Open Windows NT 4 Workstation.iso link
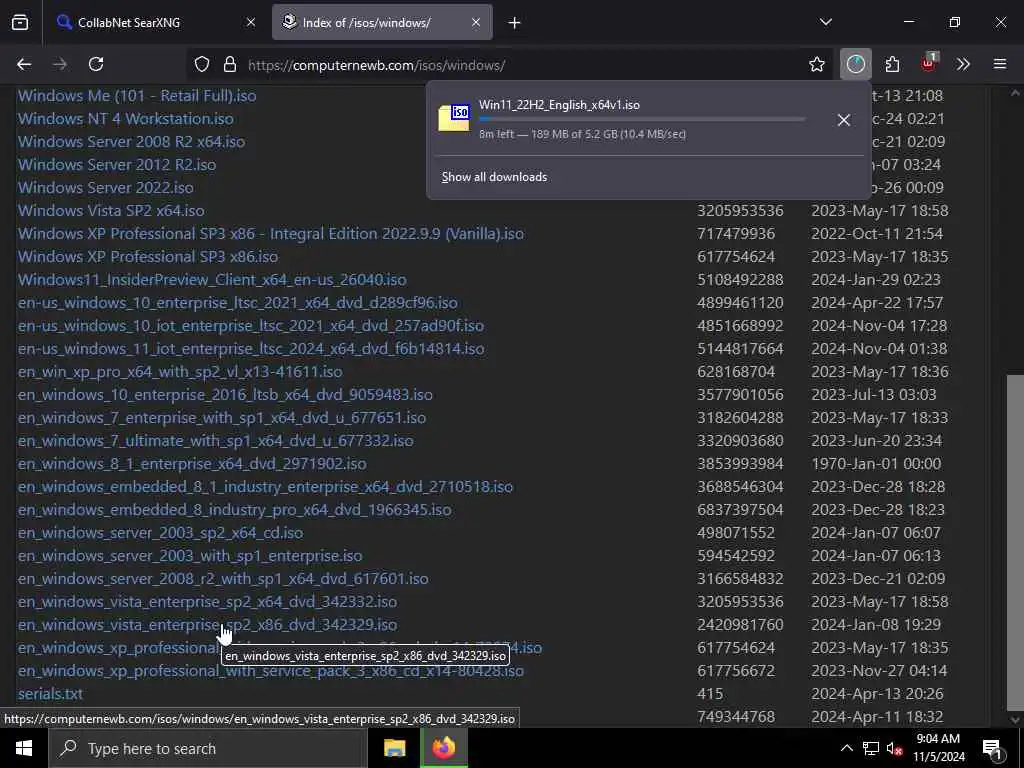This screenshot has height=768, width=1024. 125,119
